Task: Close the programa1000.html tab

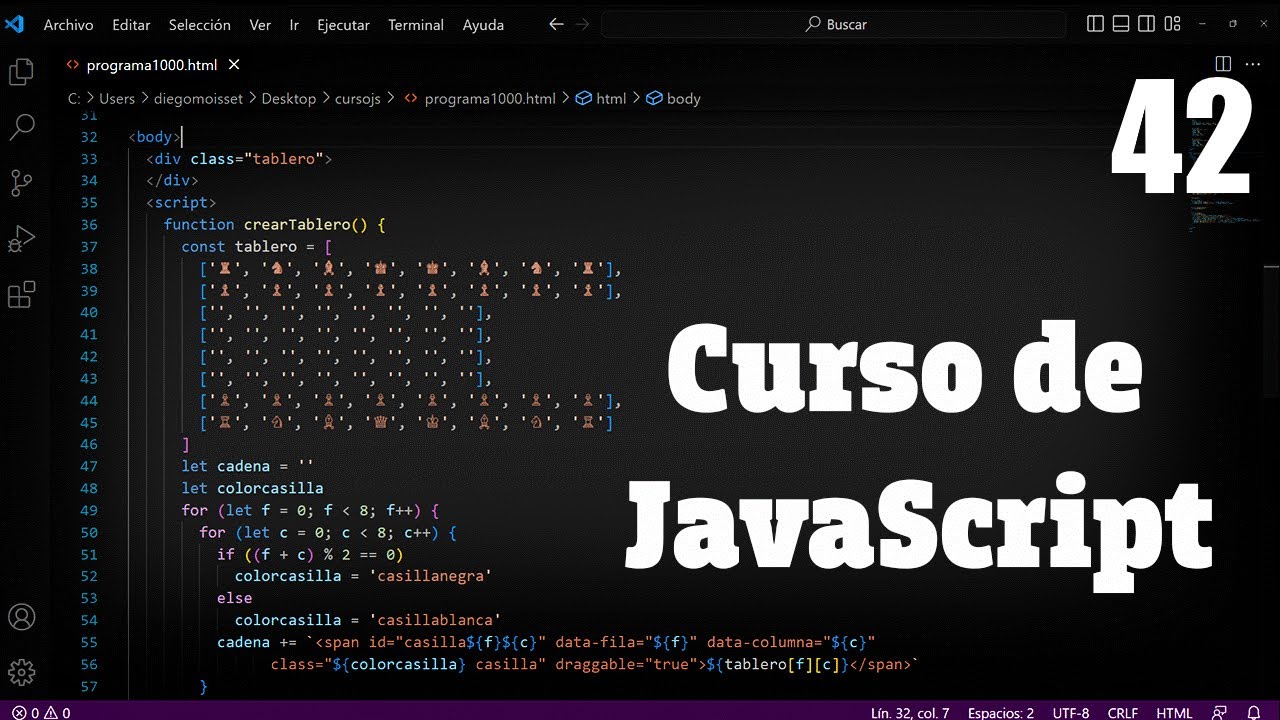Action: pyautogui.click(x=234, y=65)
